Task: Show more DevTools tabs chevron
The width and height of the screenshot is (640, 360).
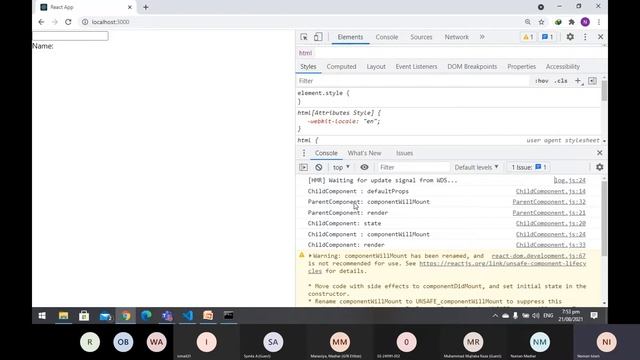Action: coord(482,37)
